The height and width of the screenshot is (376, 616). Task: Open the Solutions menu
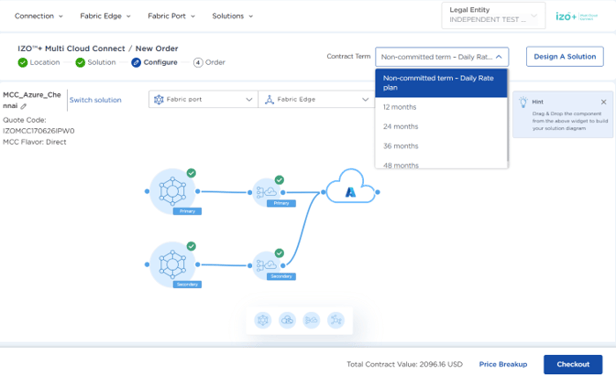point(232,16)
